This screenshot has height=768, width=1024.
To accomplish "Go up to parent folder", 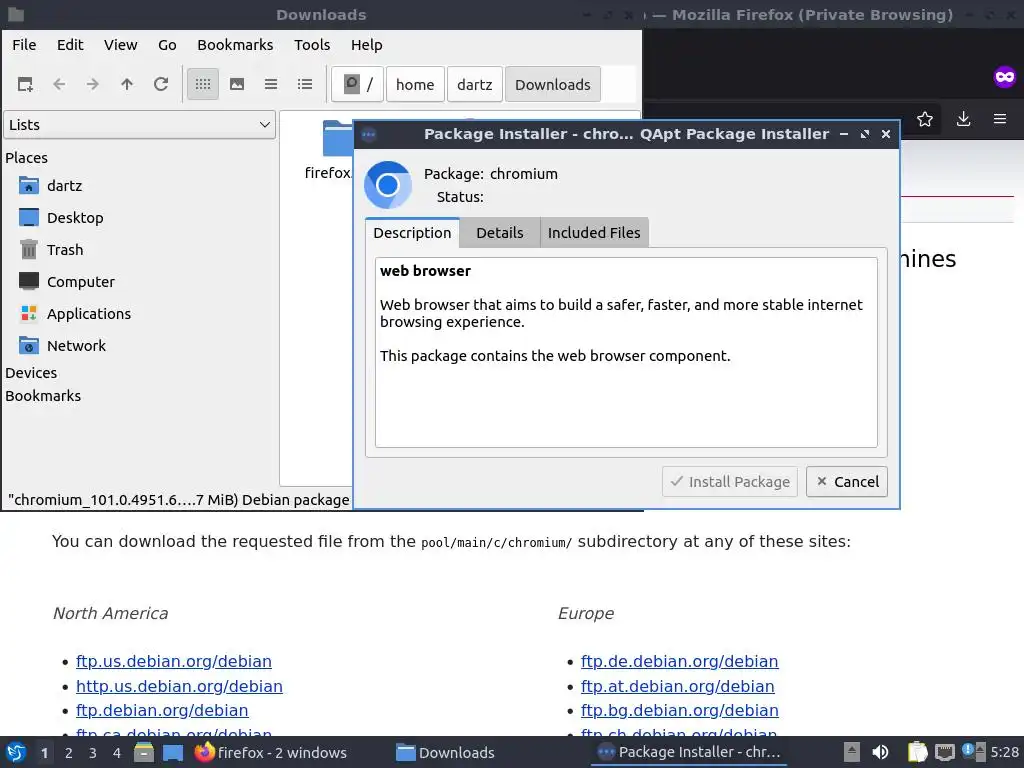I will pos(127,84).
